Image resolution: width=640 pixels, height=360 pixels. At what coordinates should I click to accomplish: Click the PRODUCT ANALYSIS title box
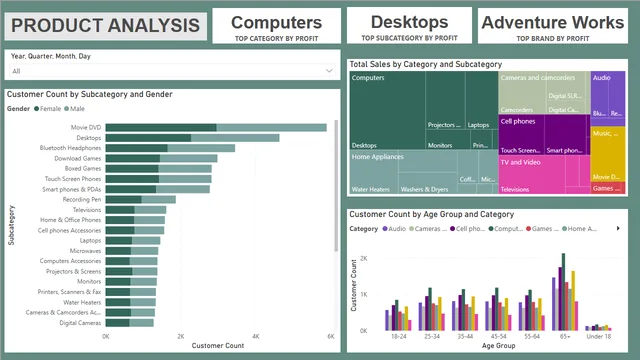(106, 26)
